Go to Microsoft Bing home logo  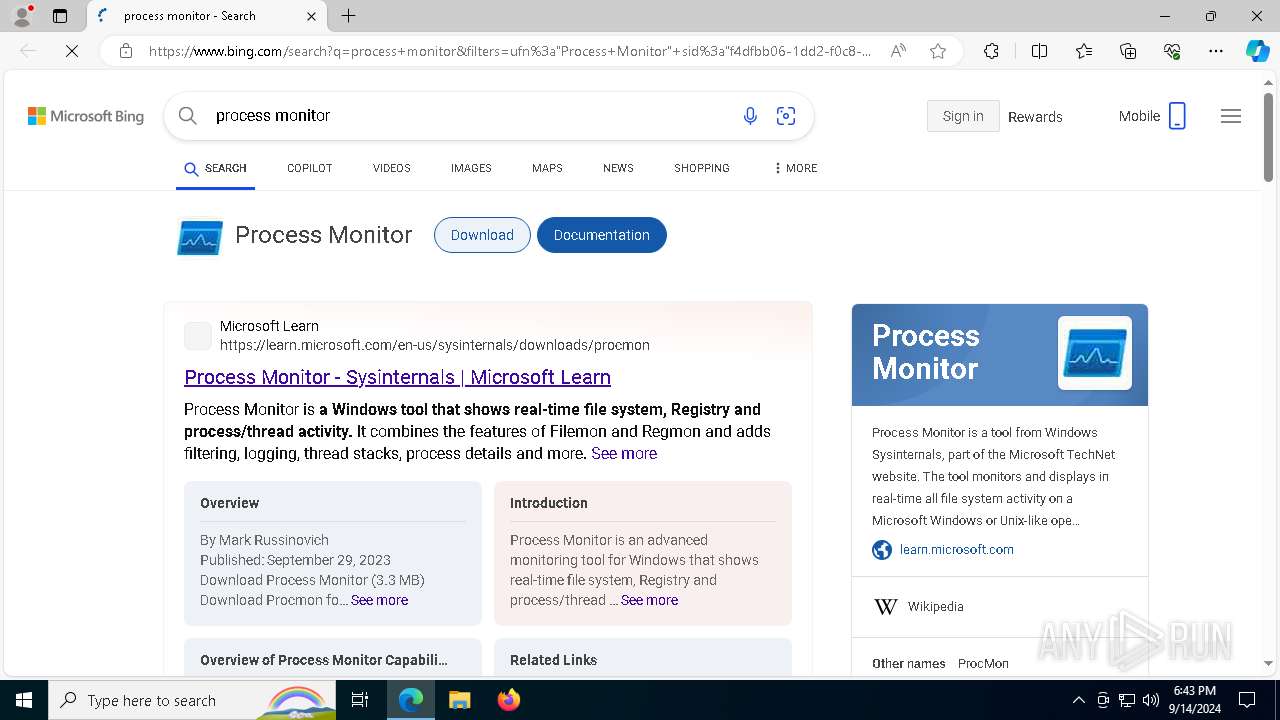86,116
